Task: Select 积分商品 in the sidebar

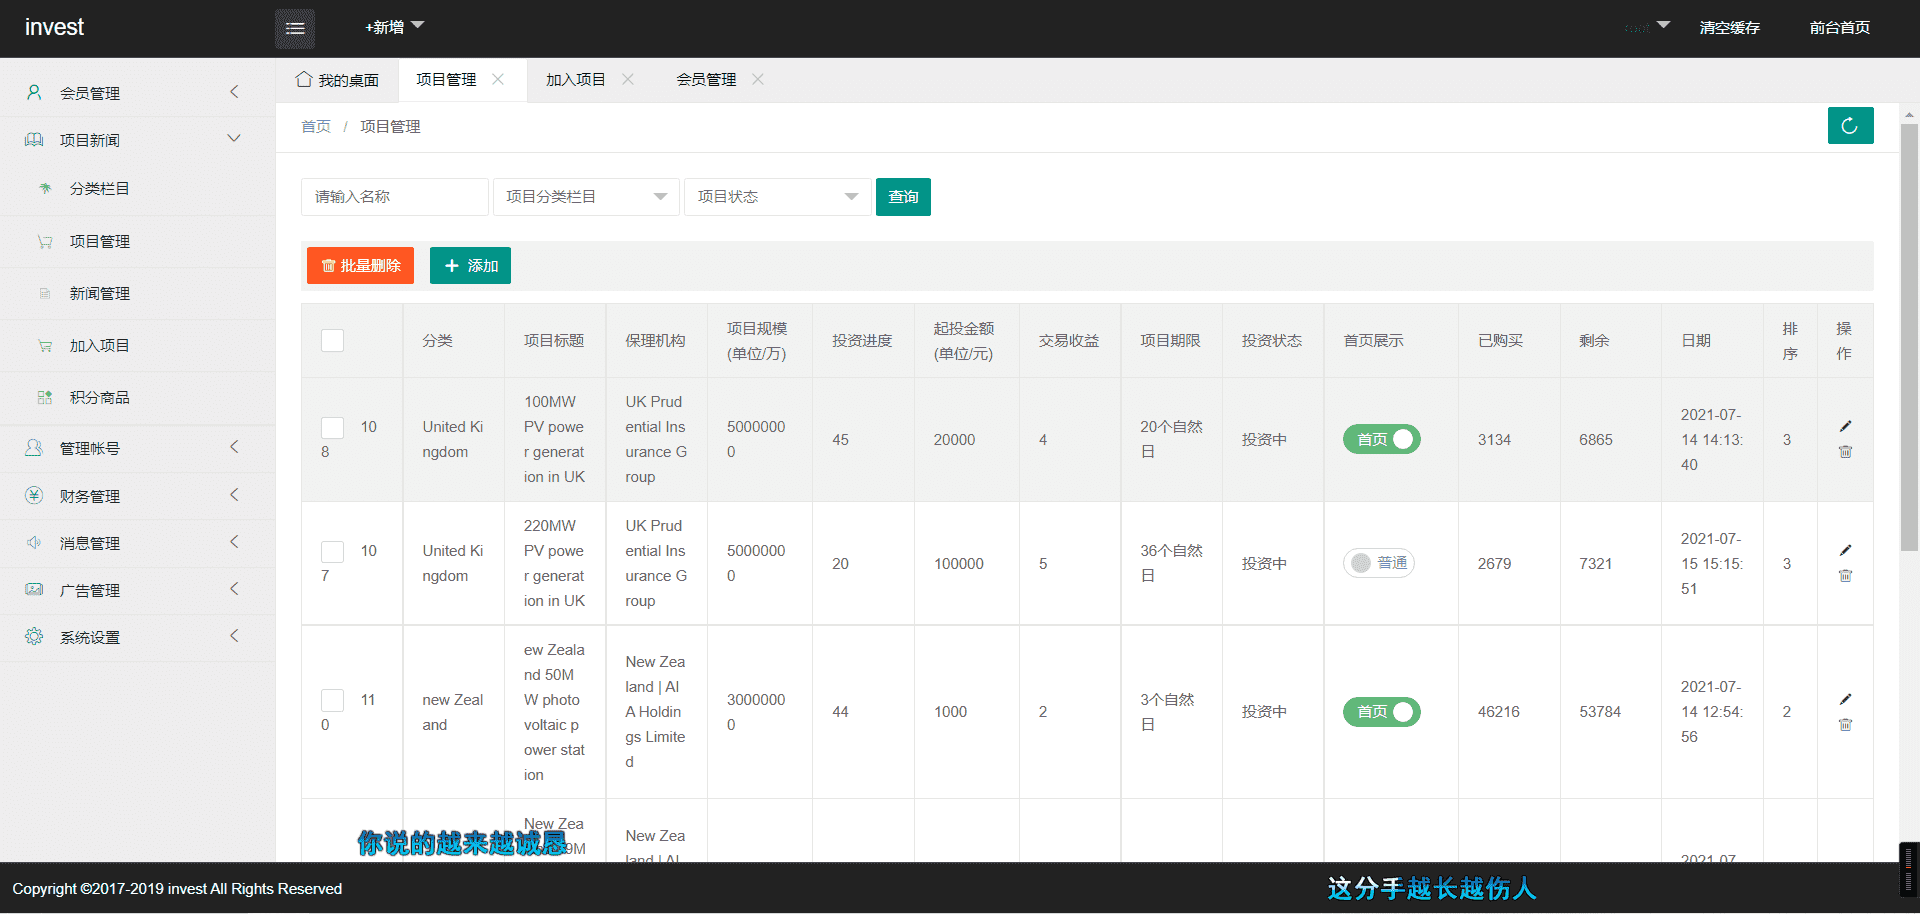Action: 100,398
